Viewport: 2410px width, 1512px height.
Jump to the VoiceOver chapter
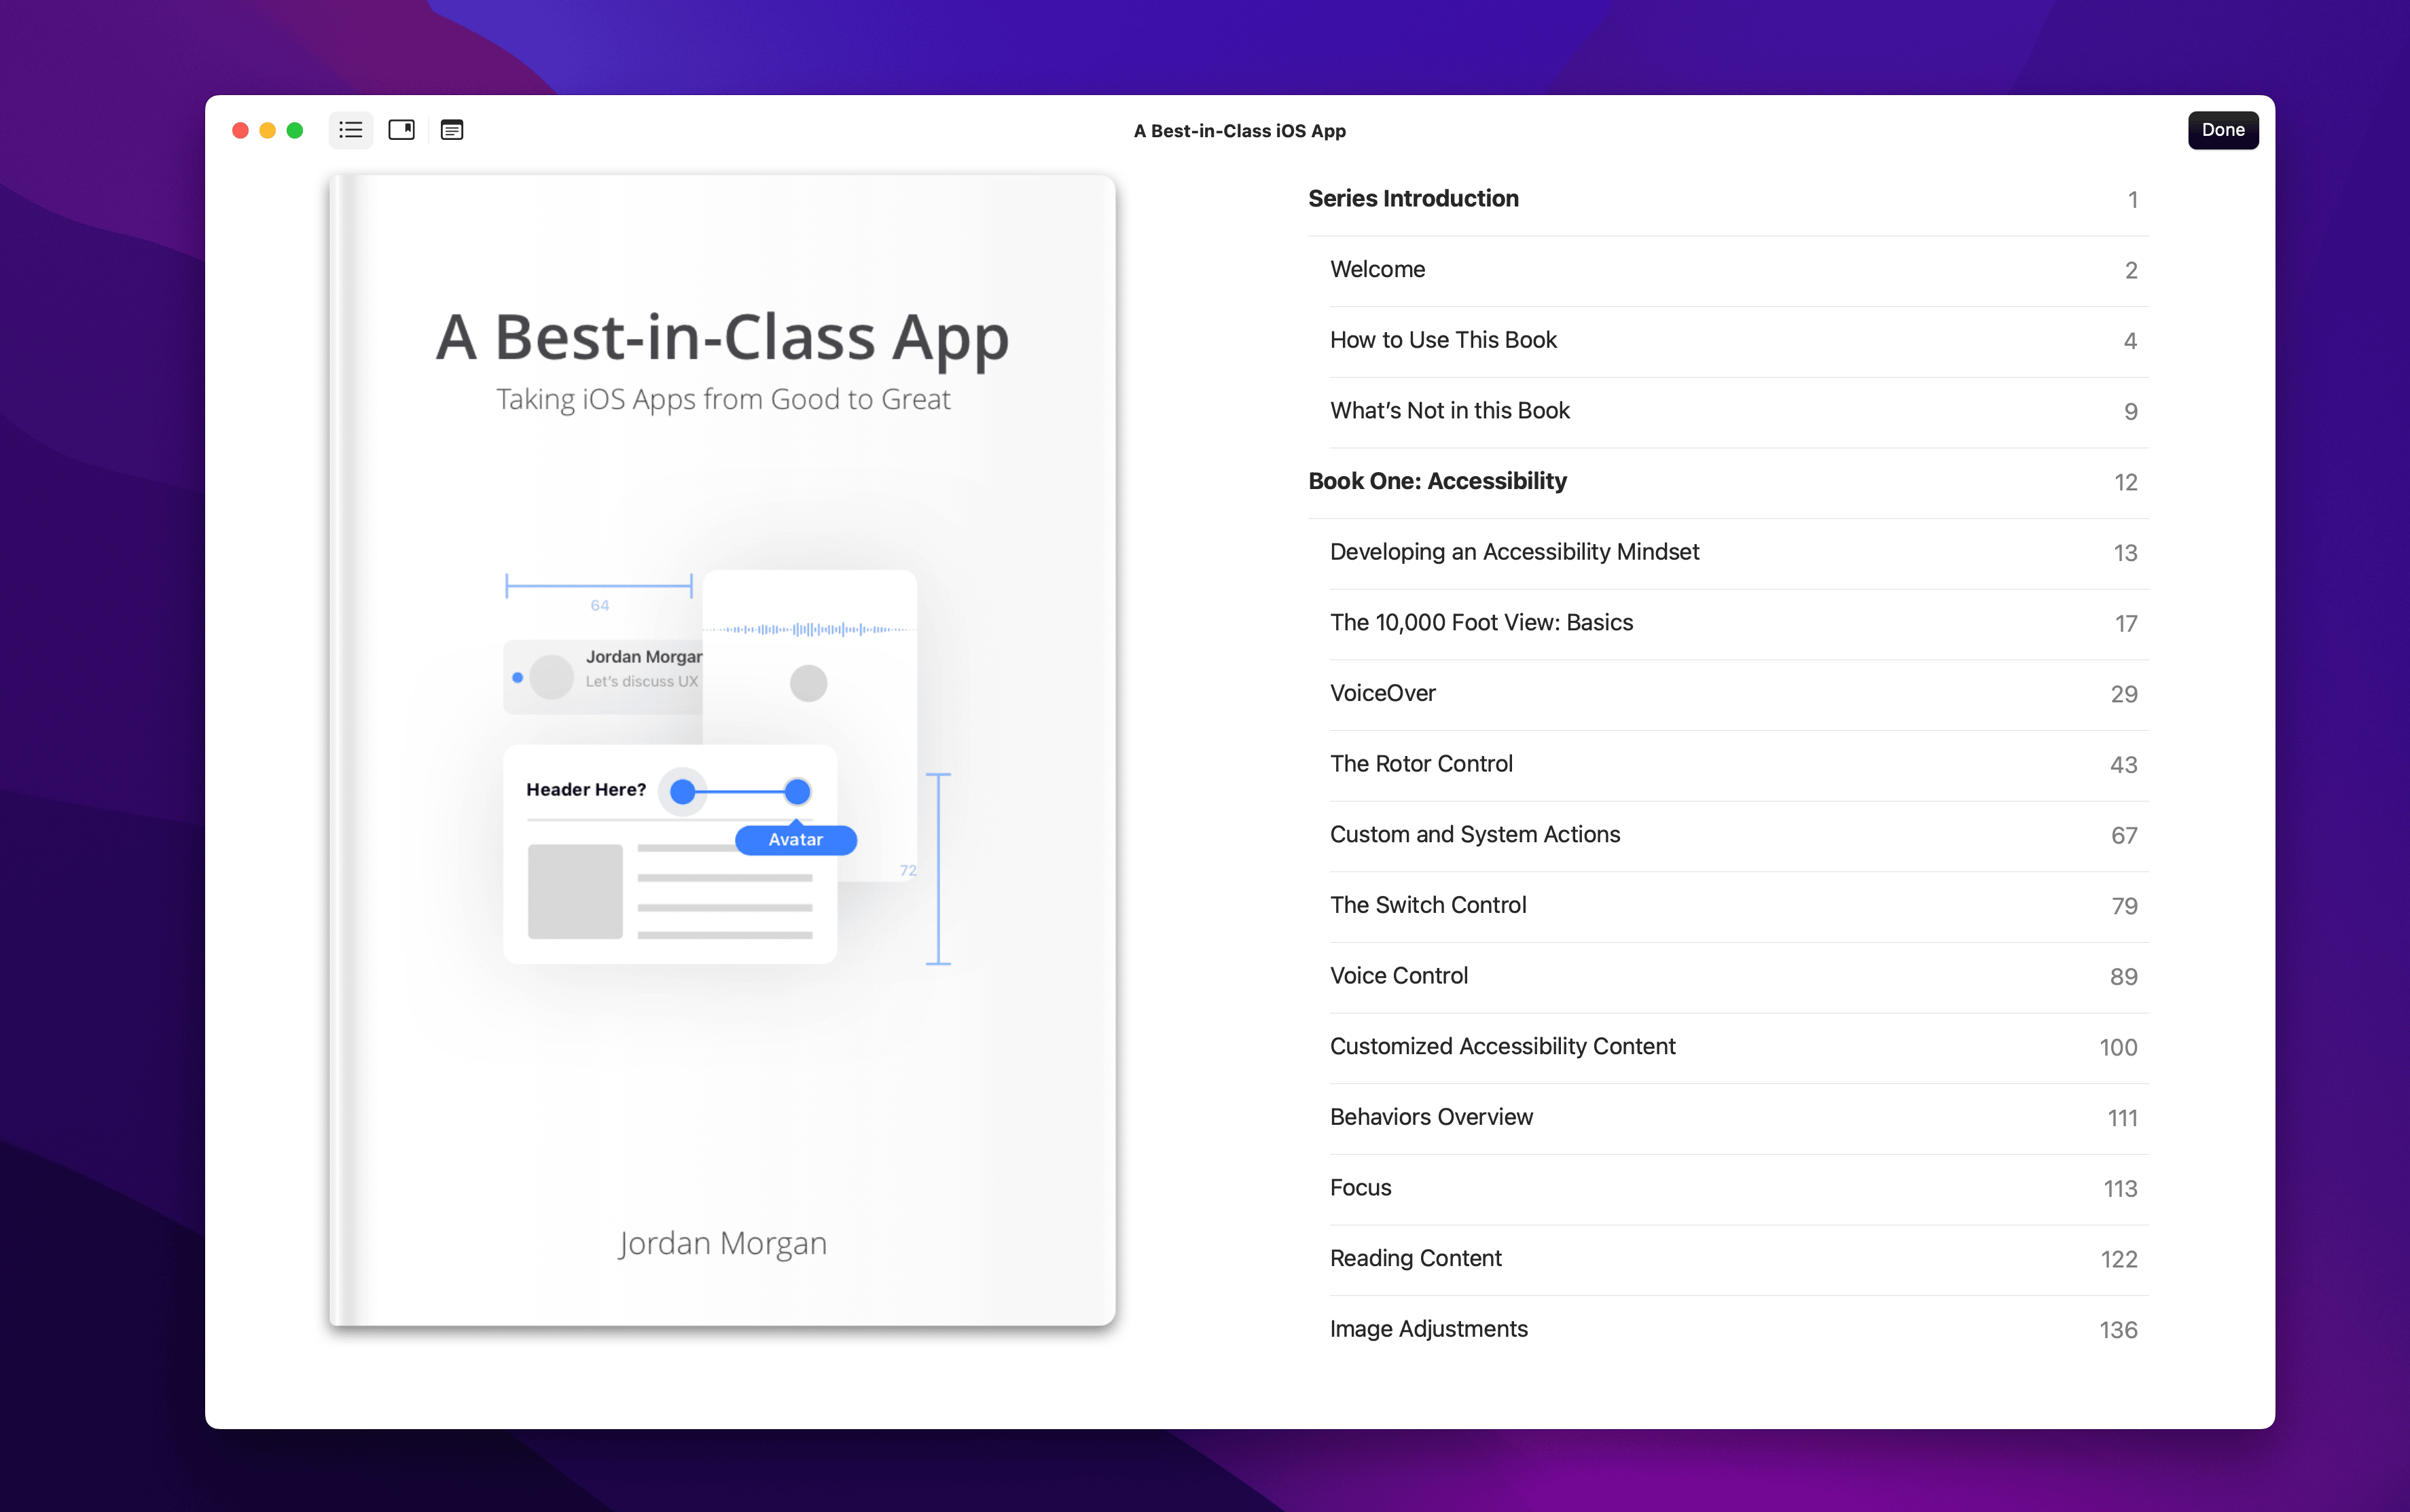pyautogui.click(x=1739, y=694)
